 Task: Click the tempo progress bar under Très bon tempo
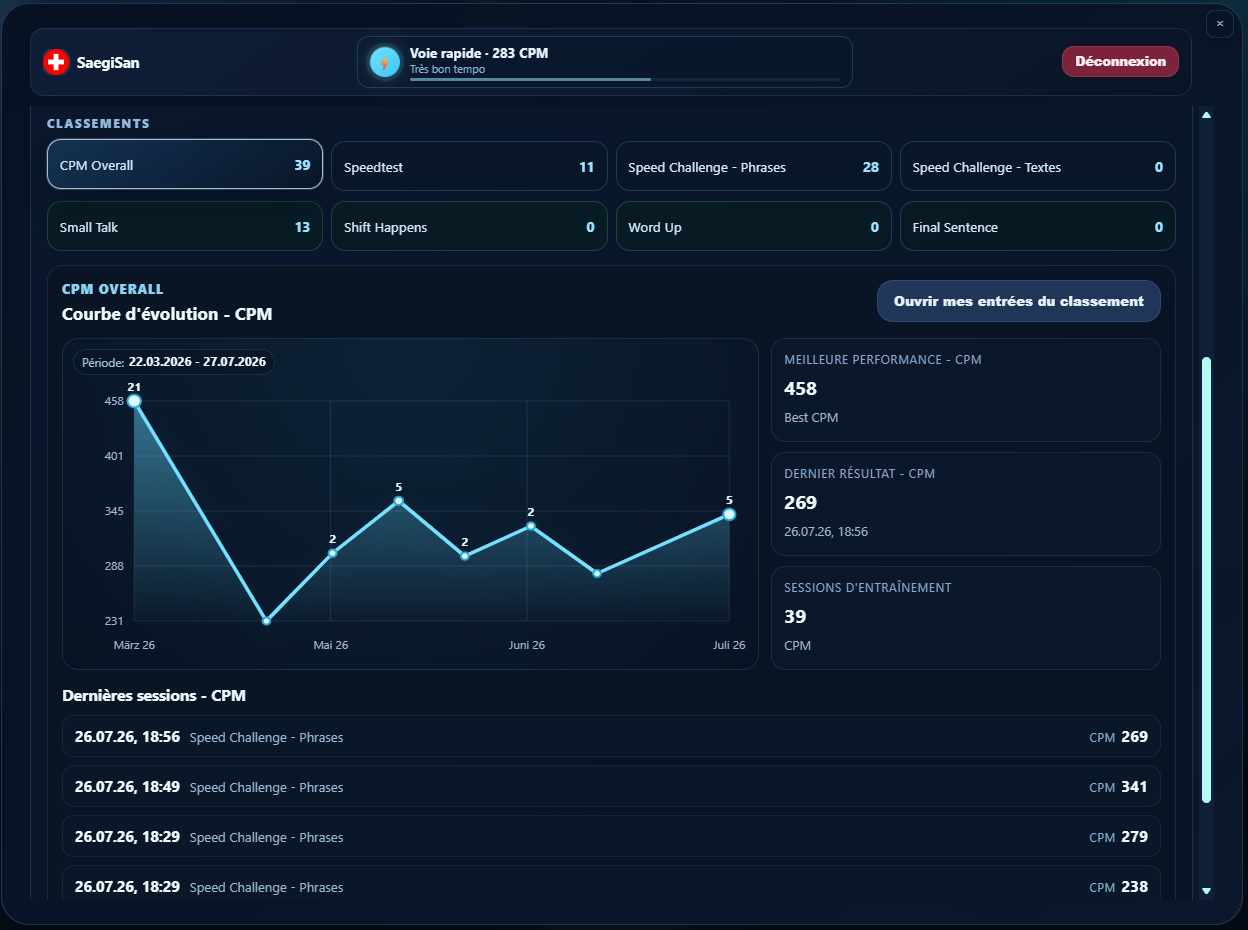click(625, 79)
